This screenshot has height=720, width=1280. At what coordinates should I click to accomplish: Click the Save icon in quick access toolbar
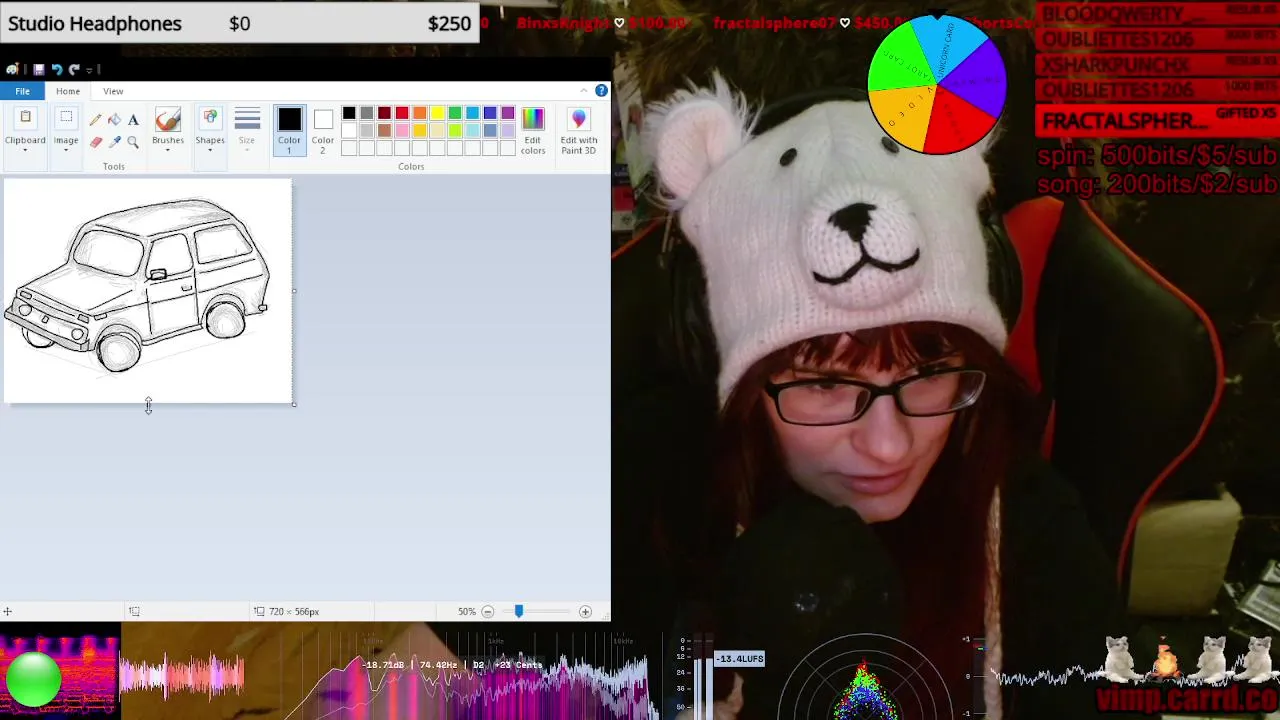(x=39, y=69)
